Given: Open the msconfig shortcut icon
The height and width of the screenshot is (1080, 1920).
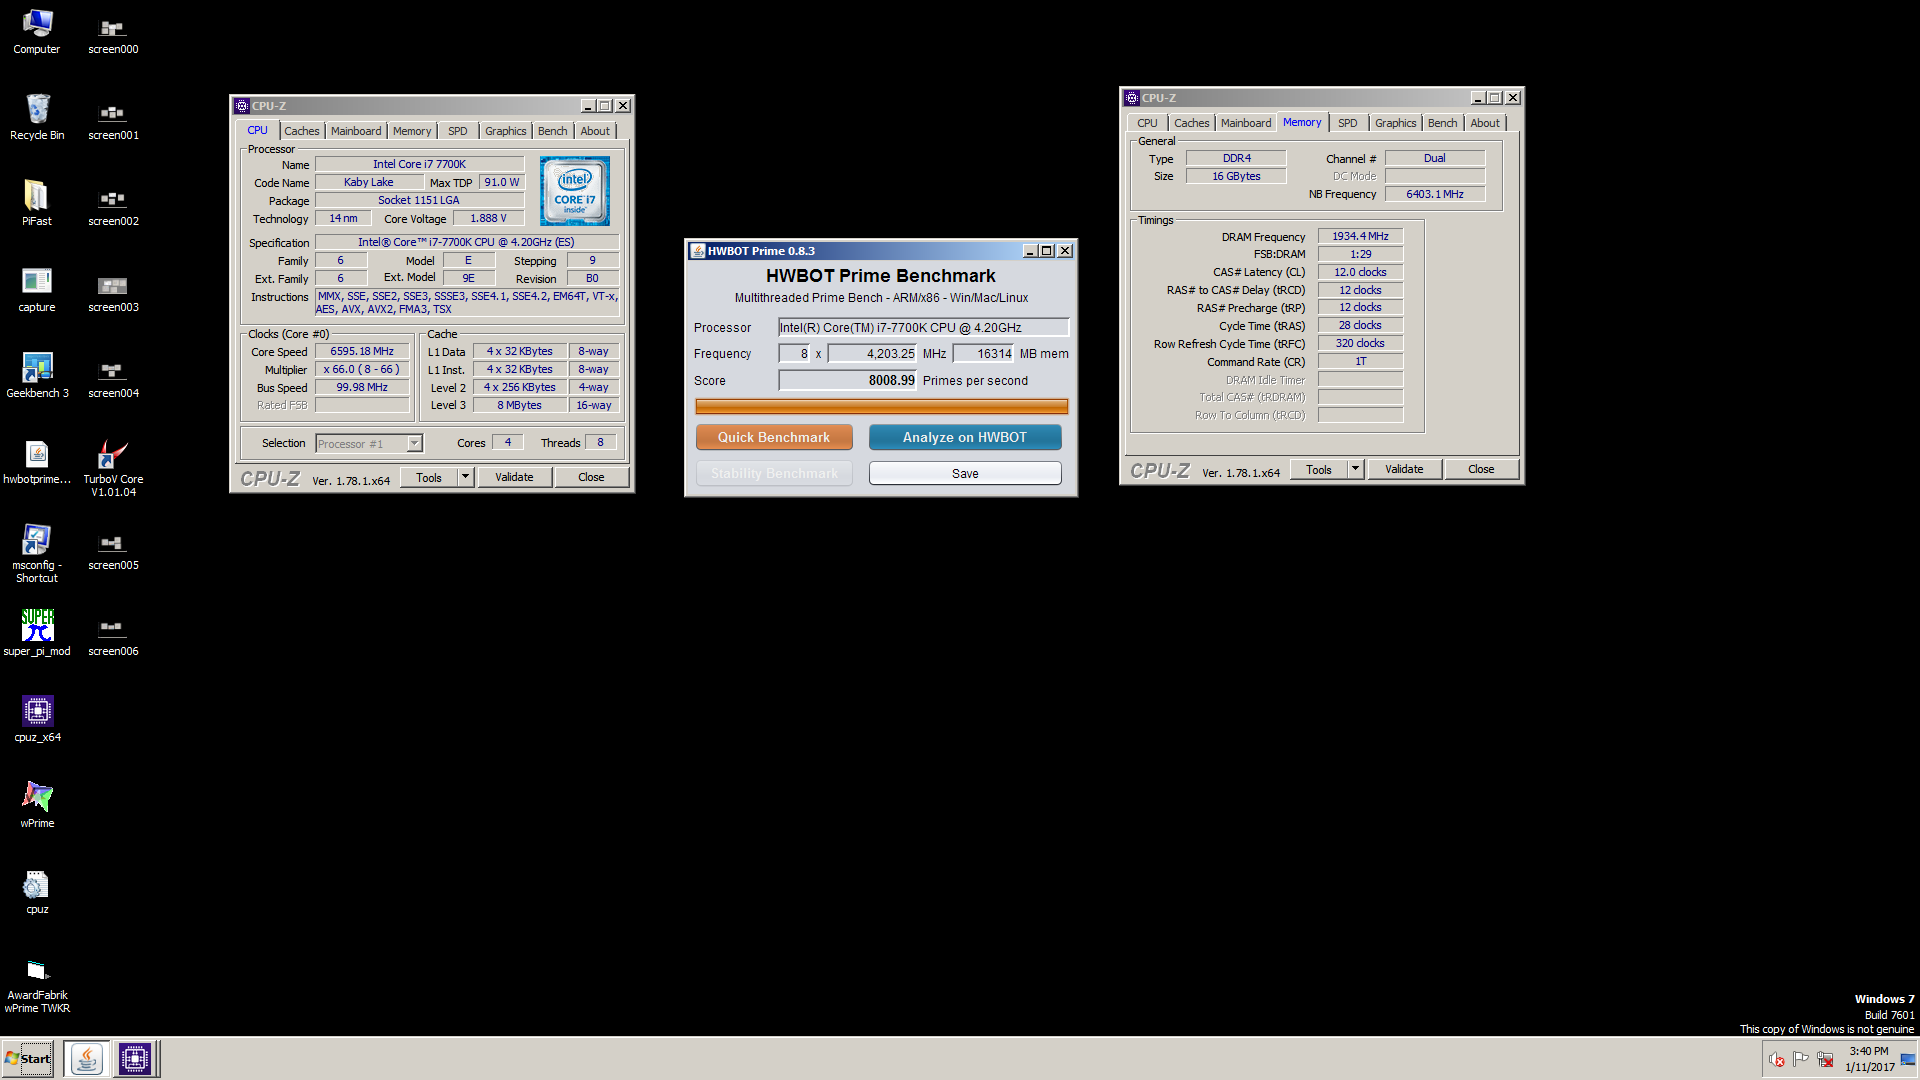Looking at the screenshot, I should click(37, 553).
